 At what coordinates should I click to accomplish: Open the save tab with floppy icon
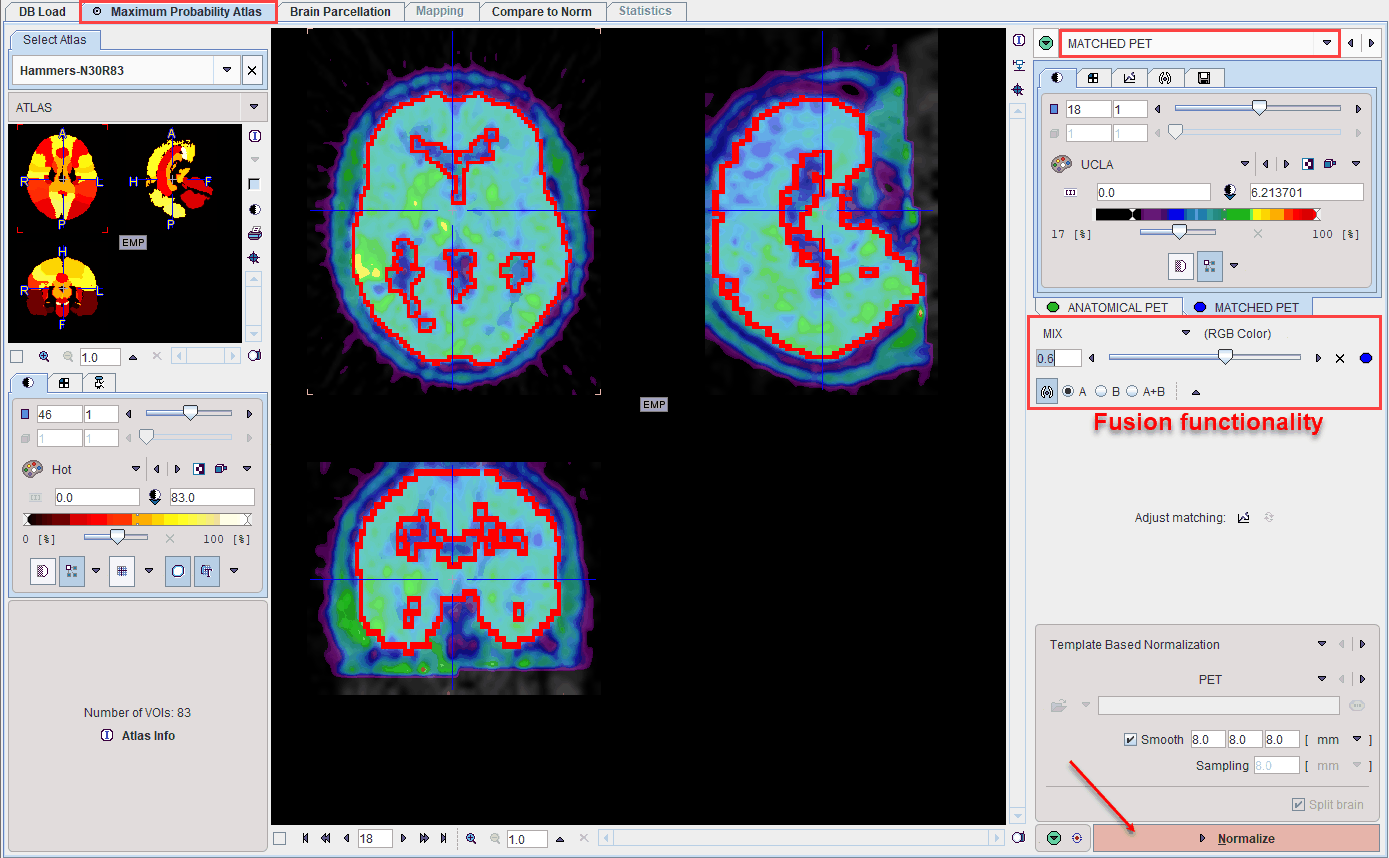(x=1203, y=77)
